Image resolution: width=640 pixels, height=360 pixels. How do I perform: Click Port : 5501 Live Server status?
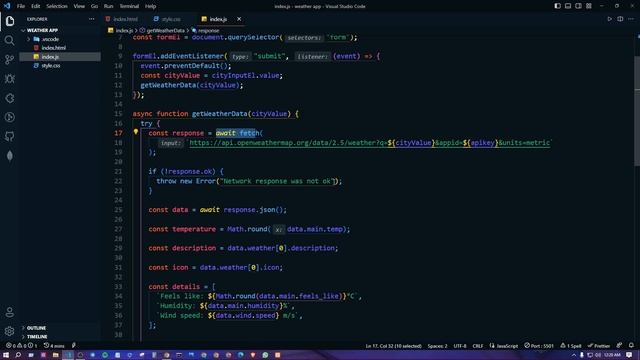[x=539, y=346]
